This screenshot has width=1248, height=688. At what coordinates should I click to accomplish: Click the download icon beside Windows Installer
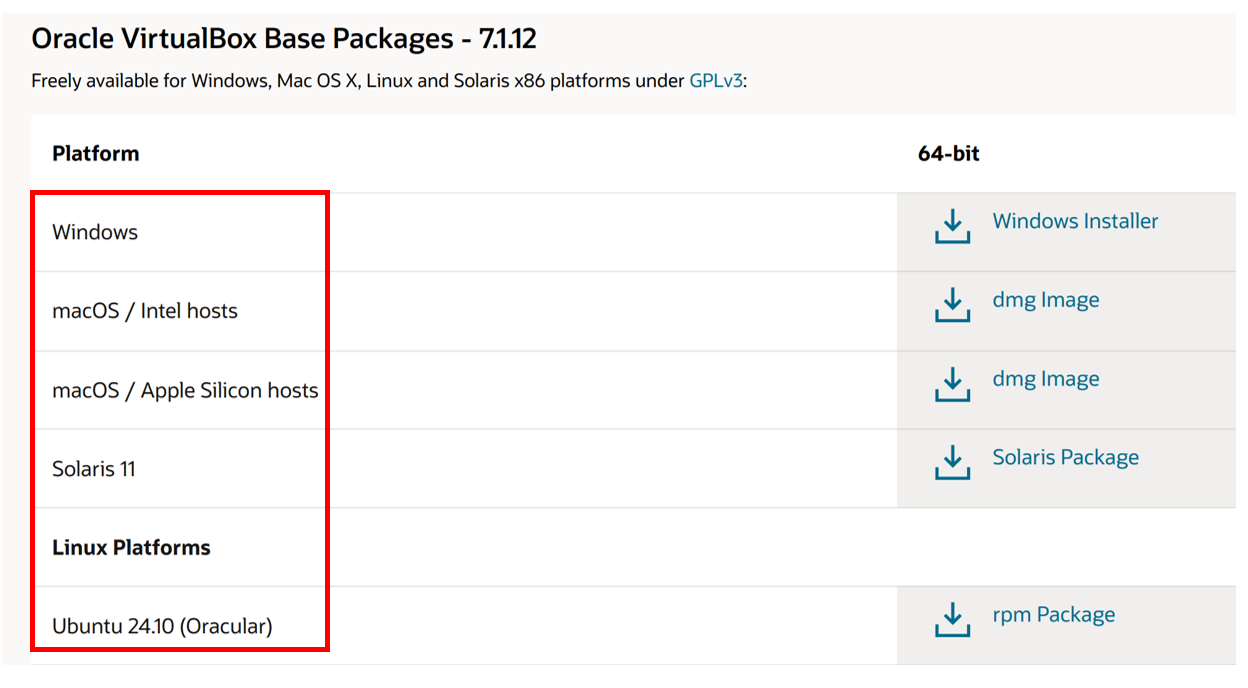[952, 226]
